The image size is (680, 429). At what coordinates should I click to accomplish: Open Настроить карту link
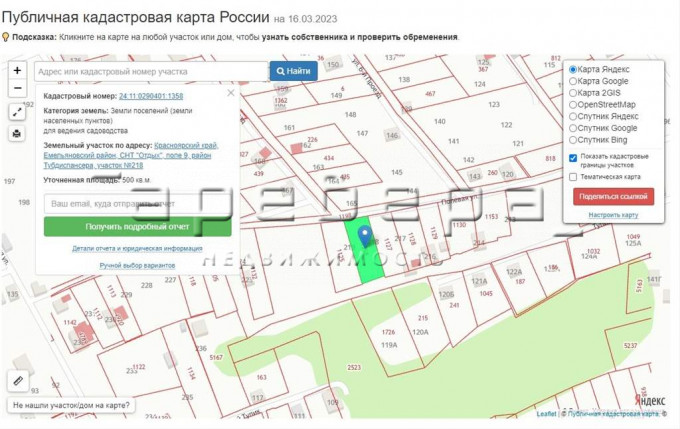613,215
